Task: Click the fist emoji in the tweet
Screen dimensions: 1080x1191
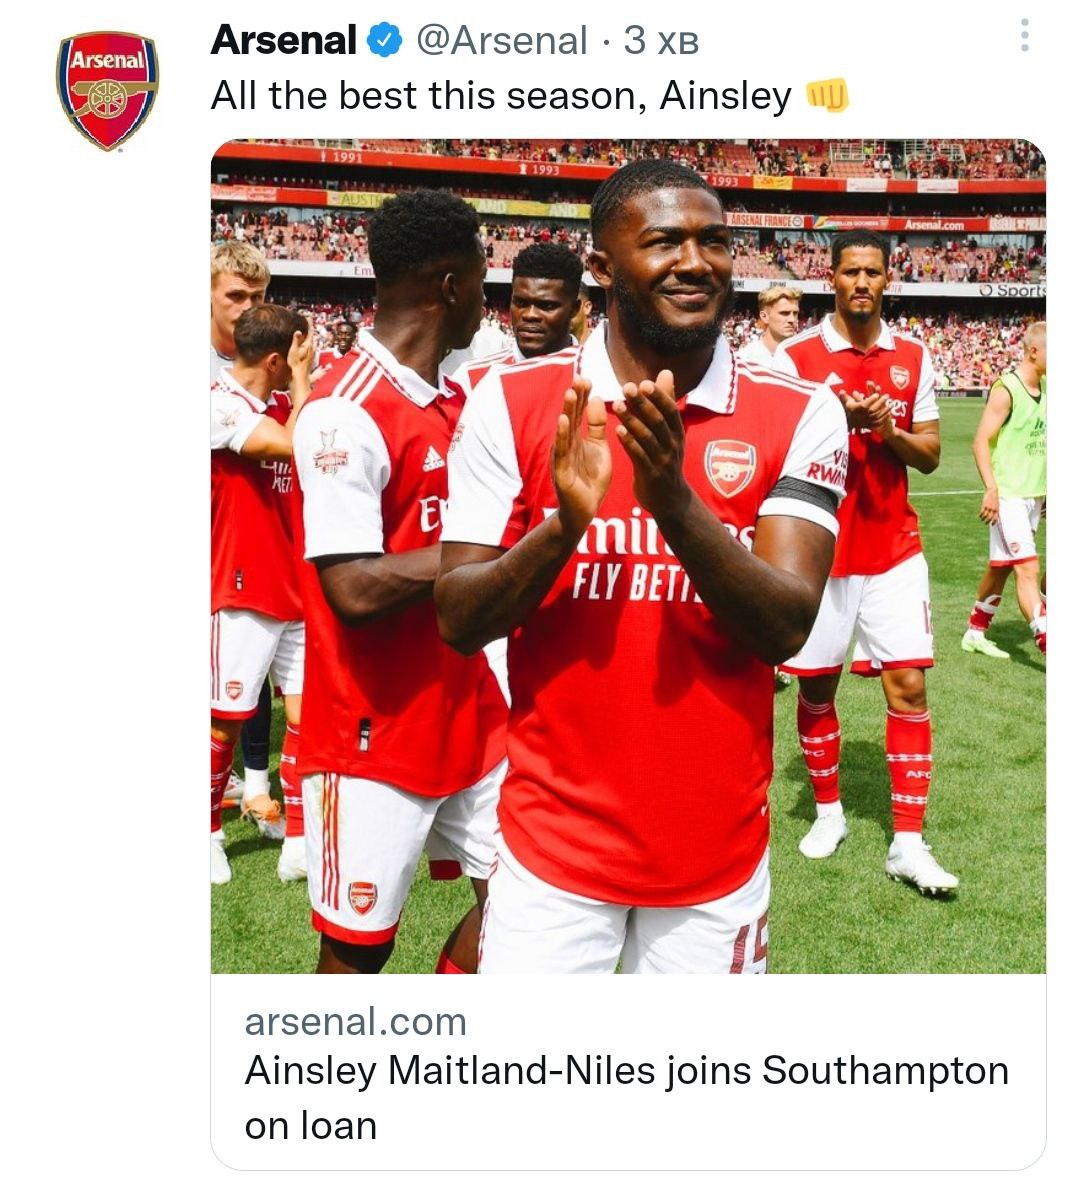Action: pos(827,96)
